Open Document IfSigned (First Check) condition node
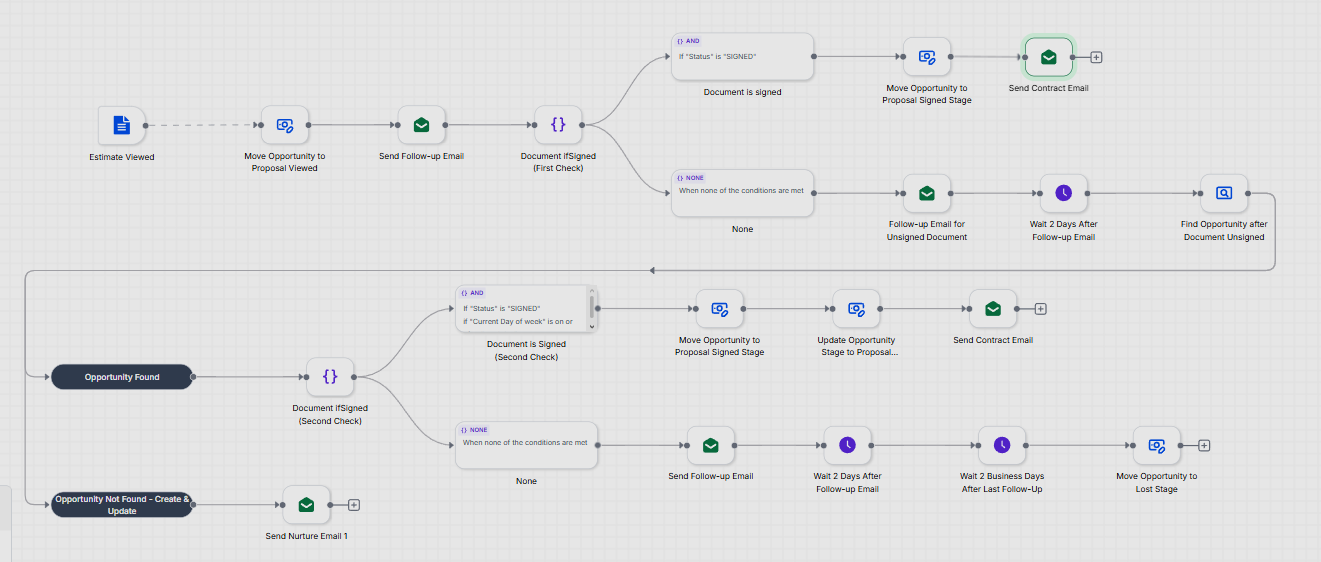Screen dimensions: 1321x562 (x=558, y=125)
